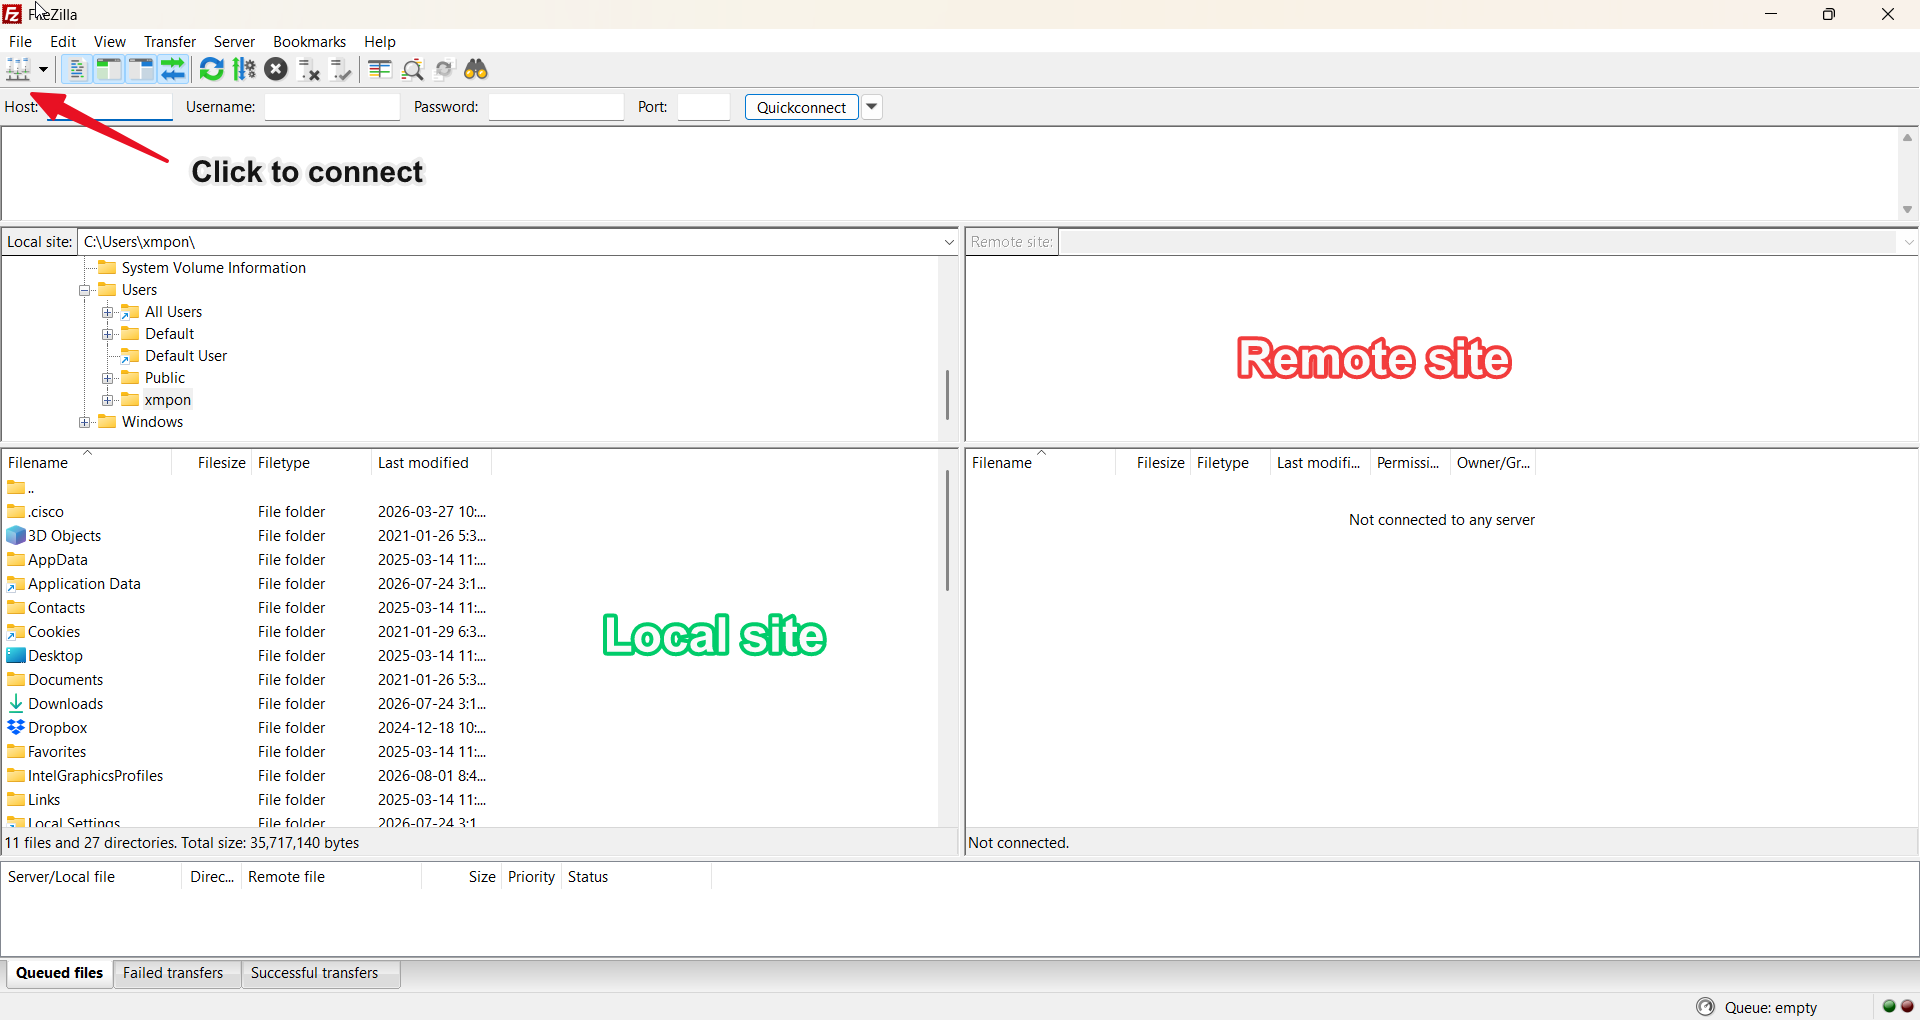Toggle transfer queue display

click(173, 69)
